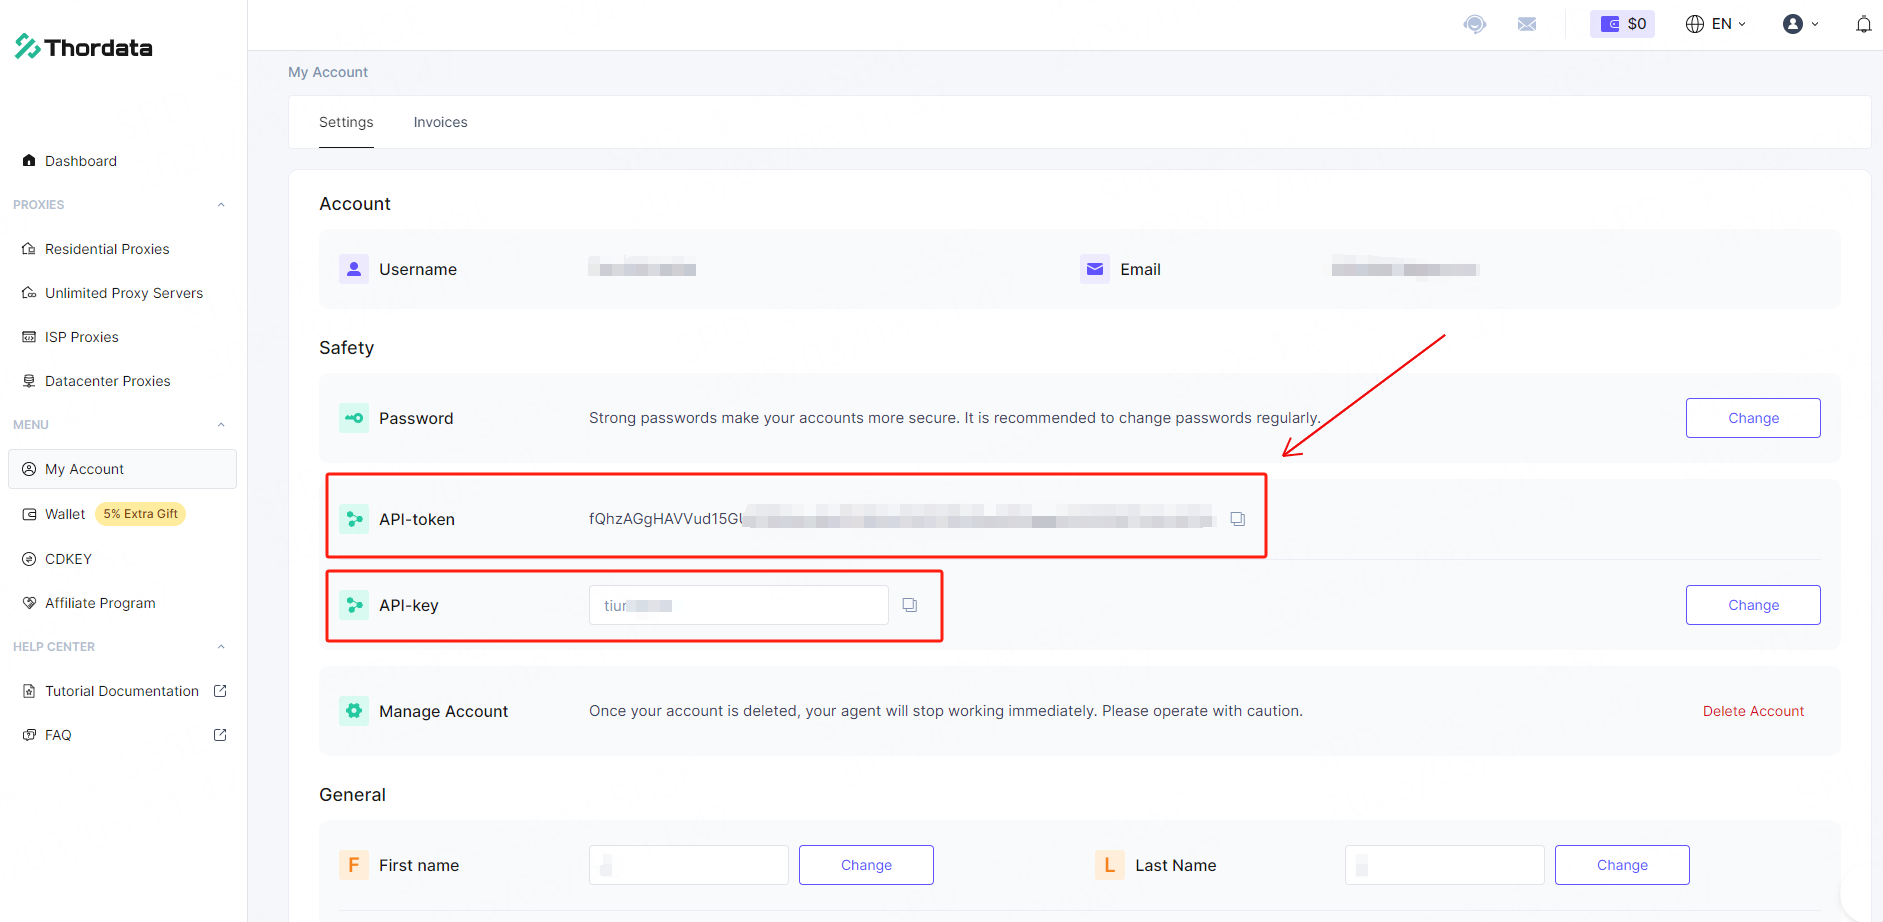1883x922 pixels.
Task: Open the EN language dropdown
Action: (1715, 24)
